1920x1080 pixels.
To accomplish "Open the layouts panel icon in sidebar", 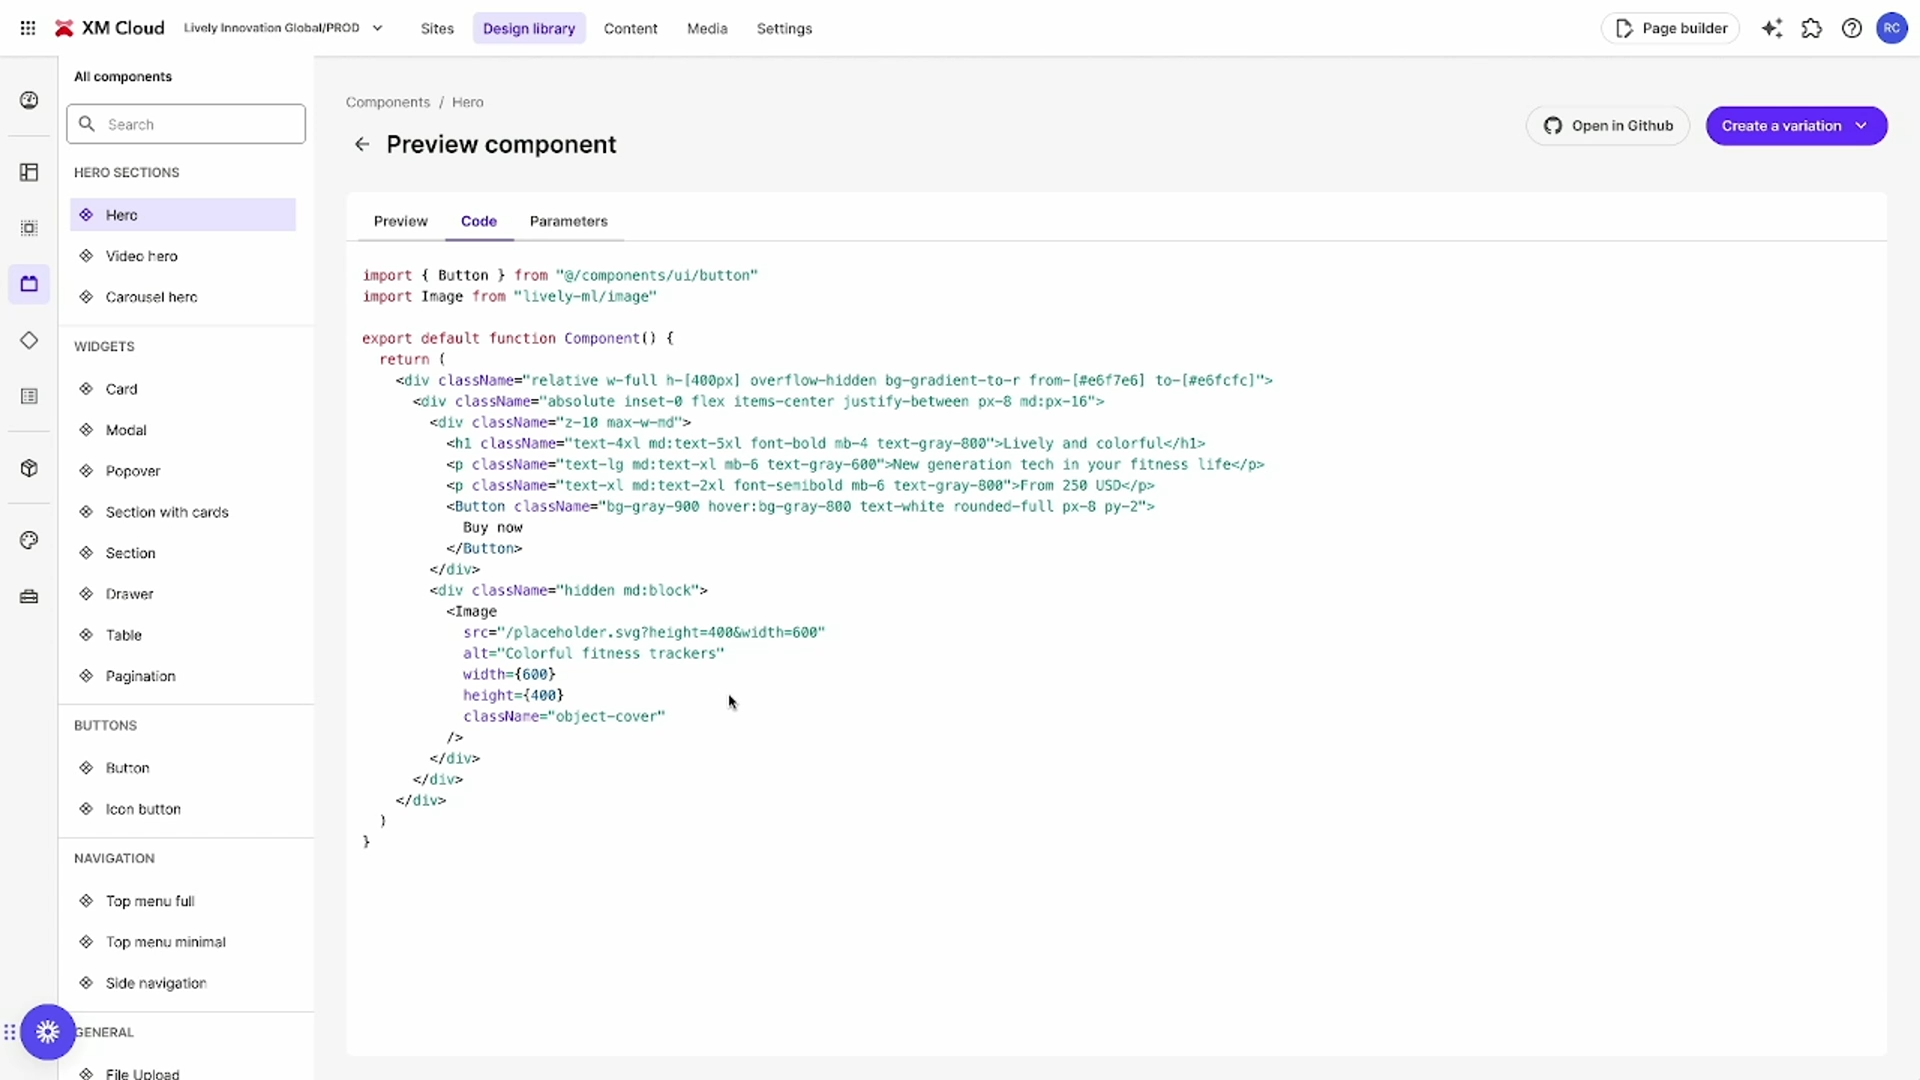I will tap(29, 172).
